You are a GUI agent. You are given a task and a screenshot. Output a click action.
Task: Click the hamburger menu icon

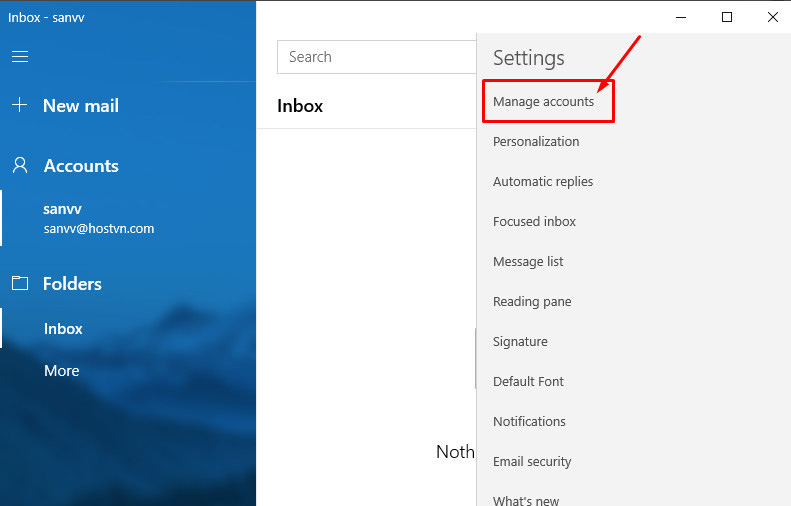coord(19,57)
